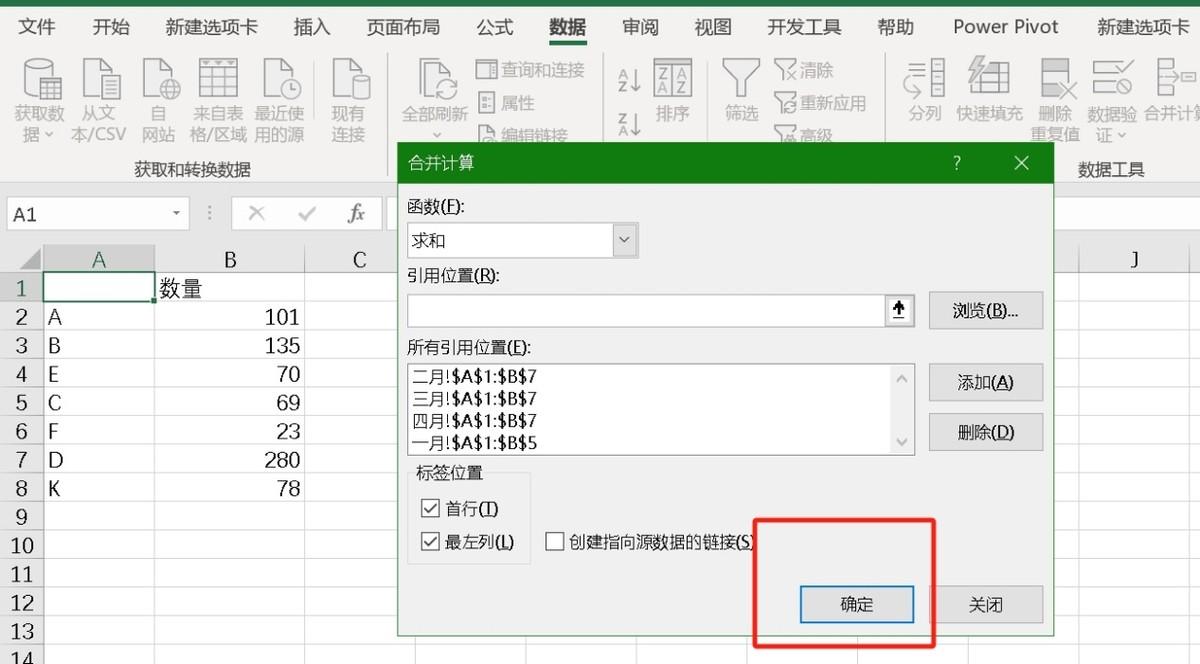The image size is (1200, 664).
Task: Click the 关闭 (Close) button
Action: (986, 605)
